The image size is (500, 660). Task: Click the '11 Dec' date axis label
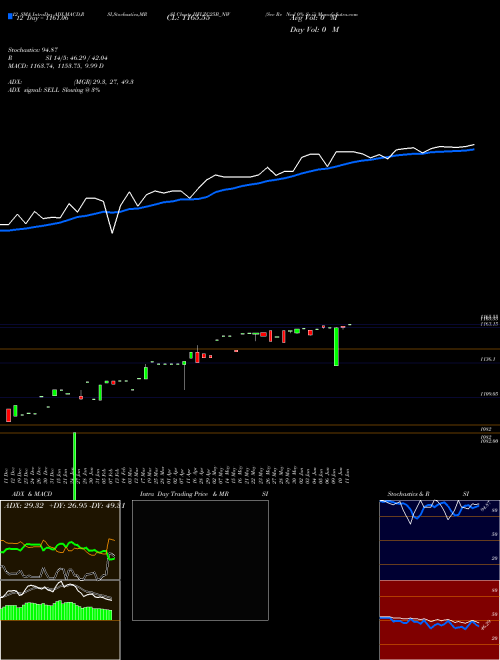pos(7,475)
